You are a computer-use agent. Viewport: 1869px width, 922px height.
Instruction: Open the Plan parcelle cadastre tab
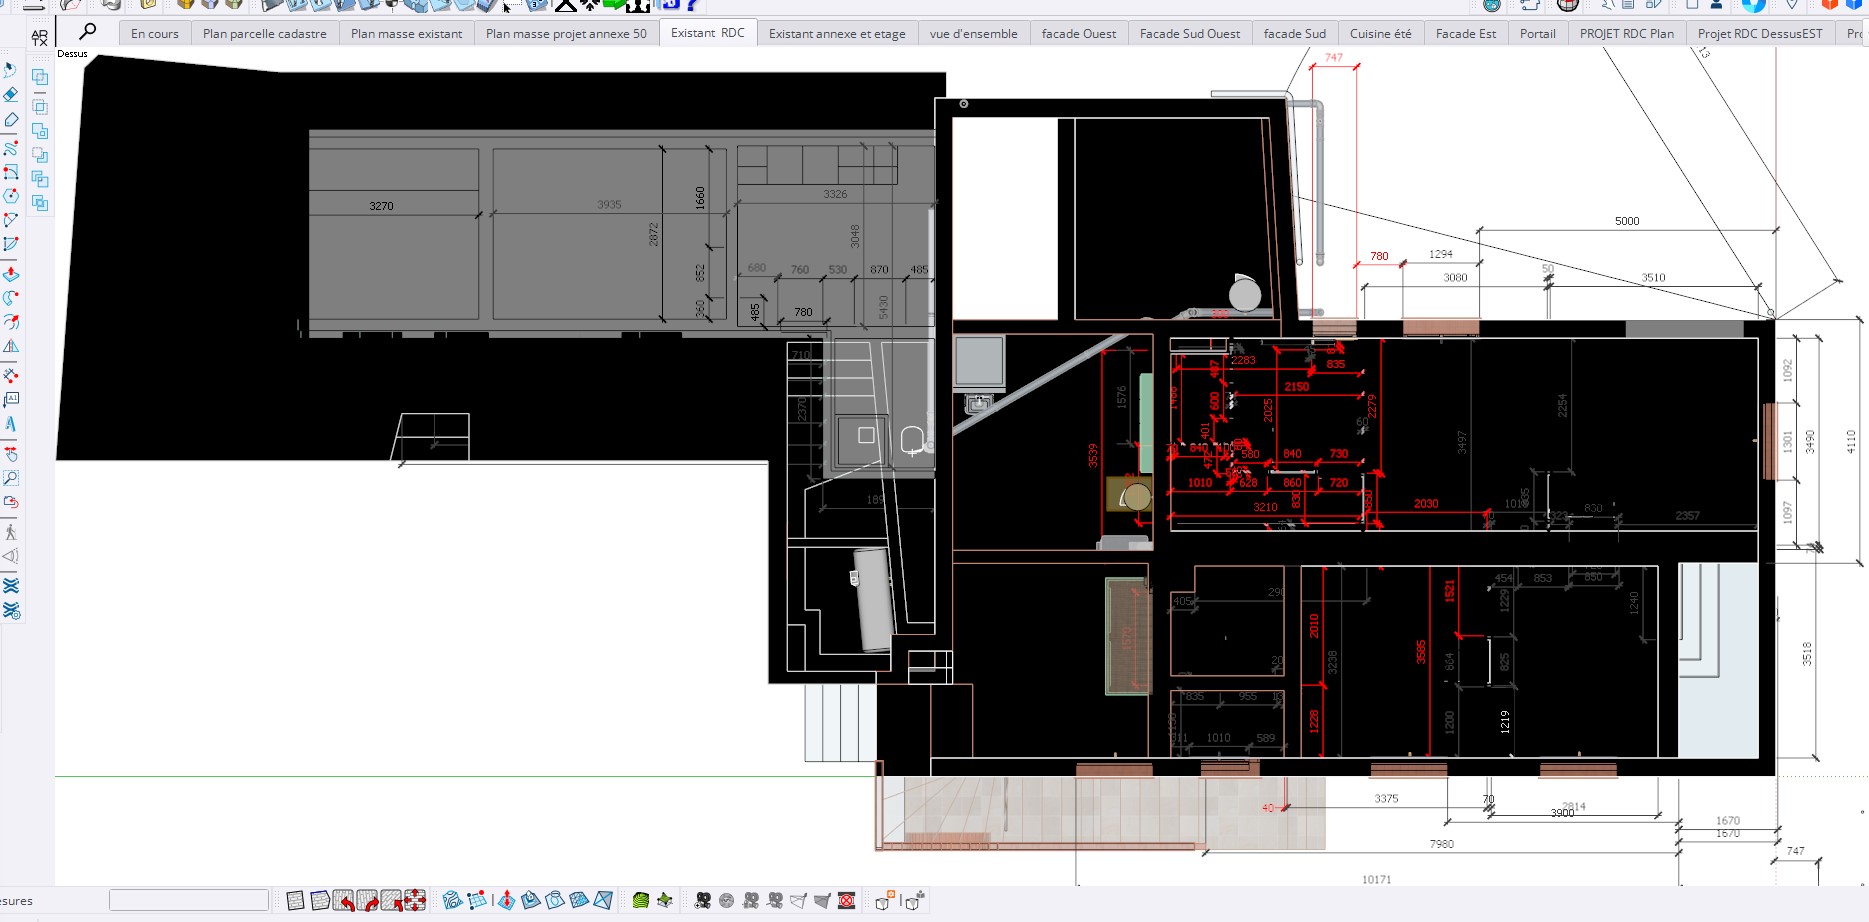(x=265, y=33)
